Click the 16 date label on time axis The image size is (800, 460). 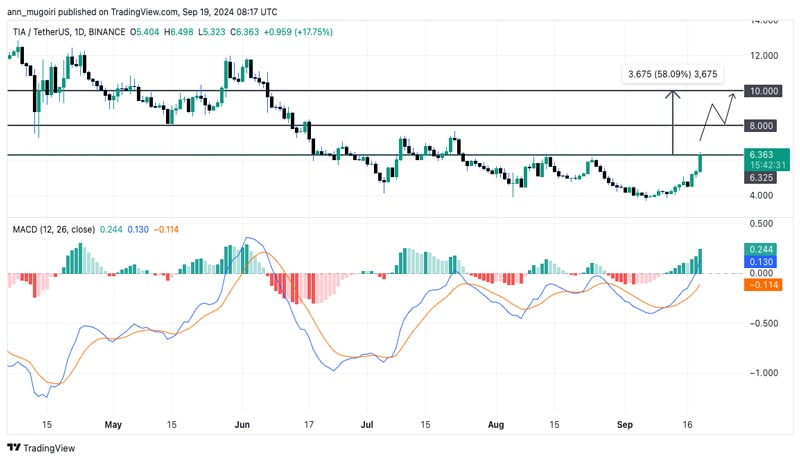687,424
